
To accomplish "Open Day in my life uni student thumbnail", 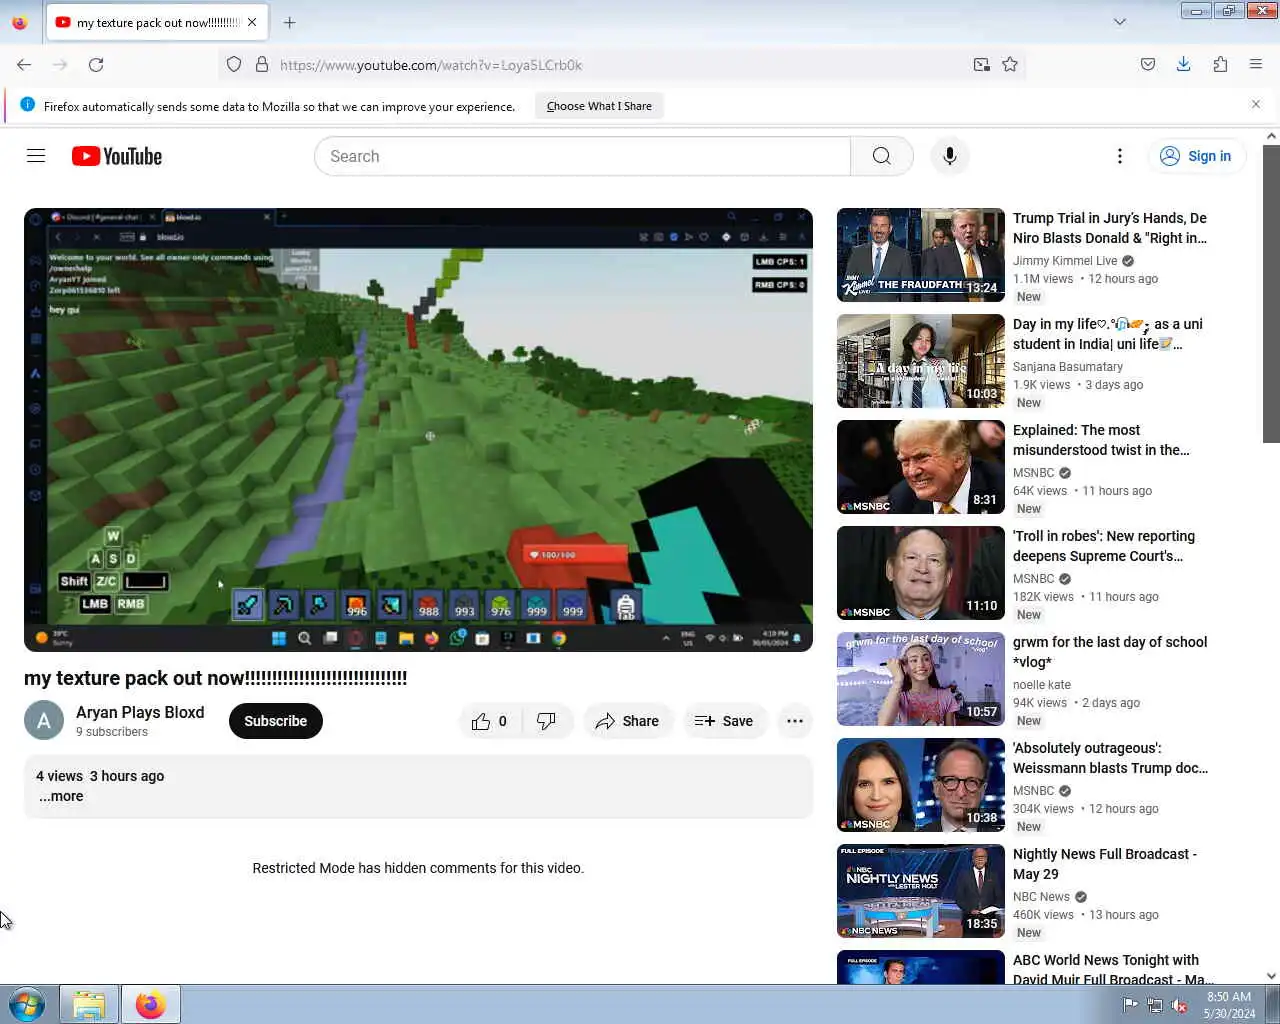I will [921, 361].
